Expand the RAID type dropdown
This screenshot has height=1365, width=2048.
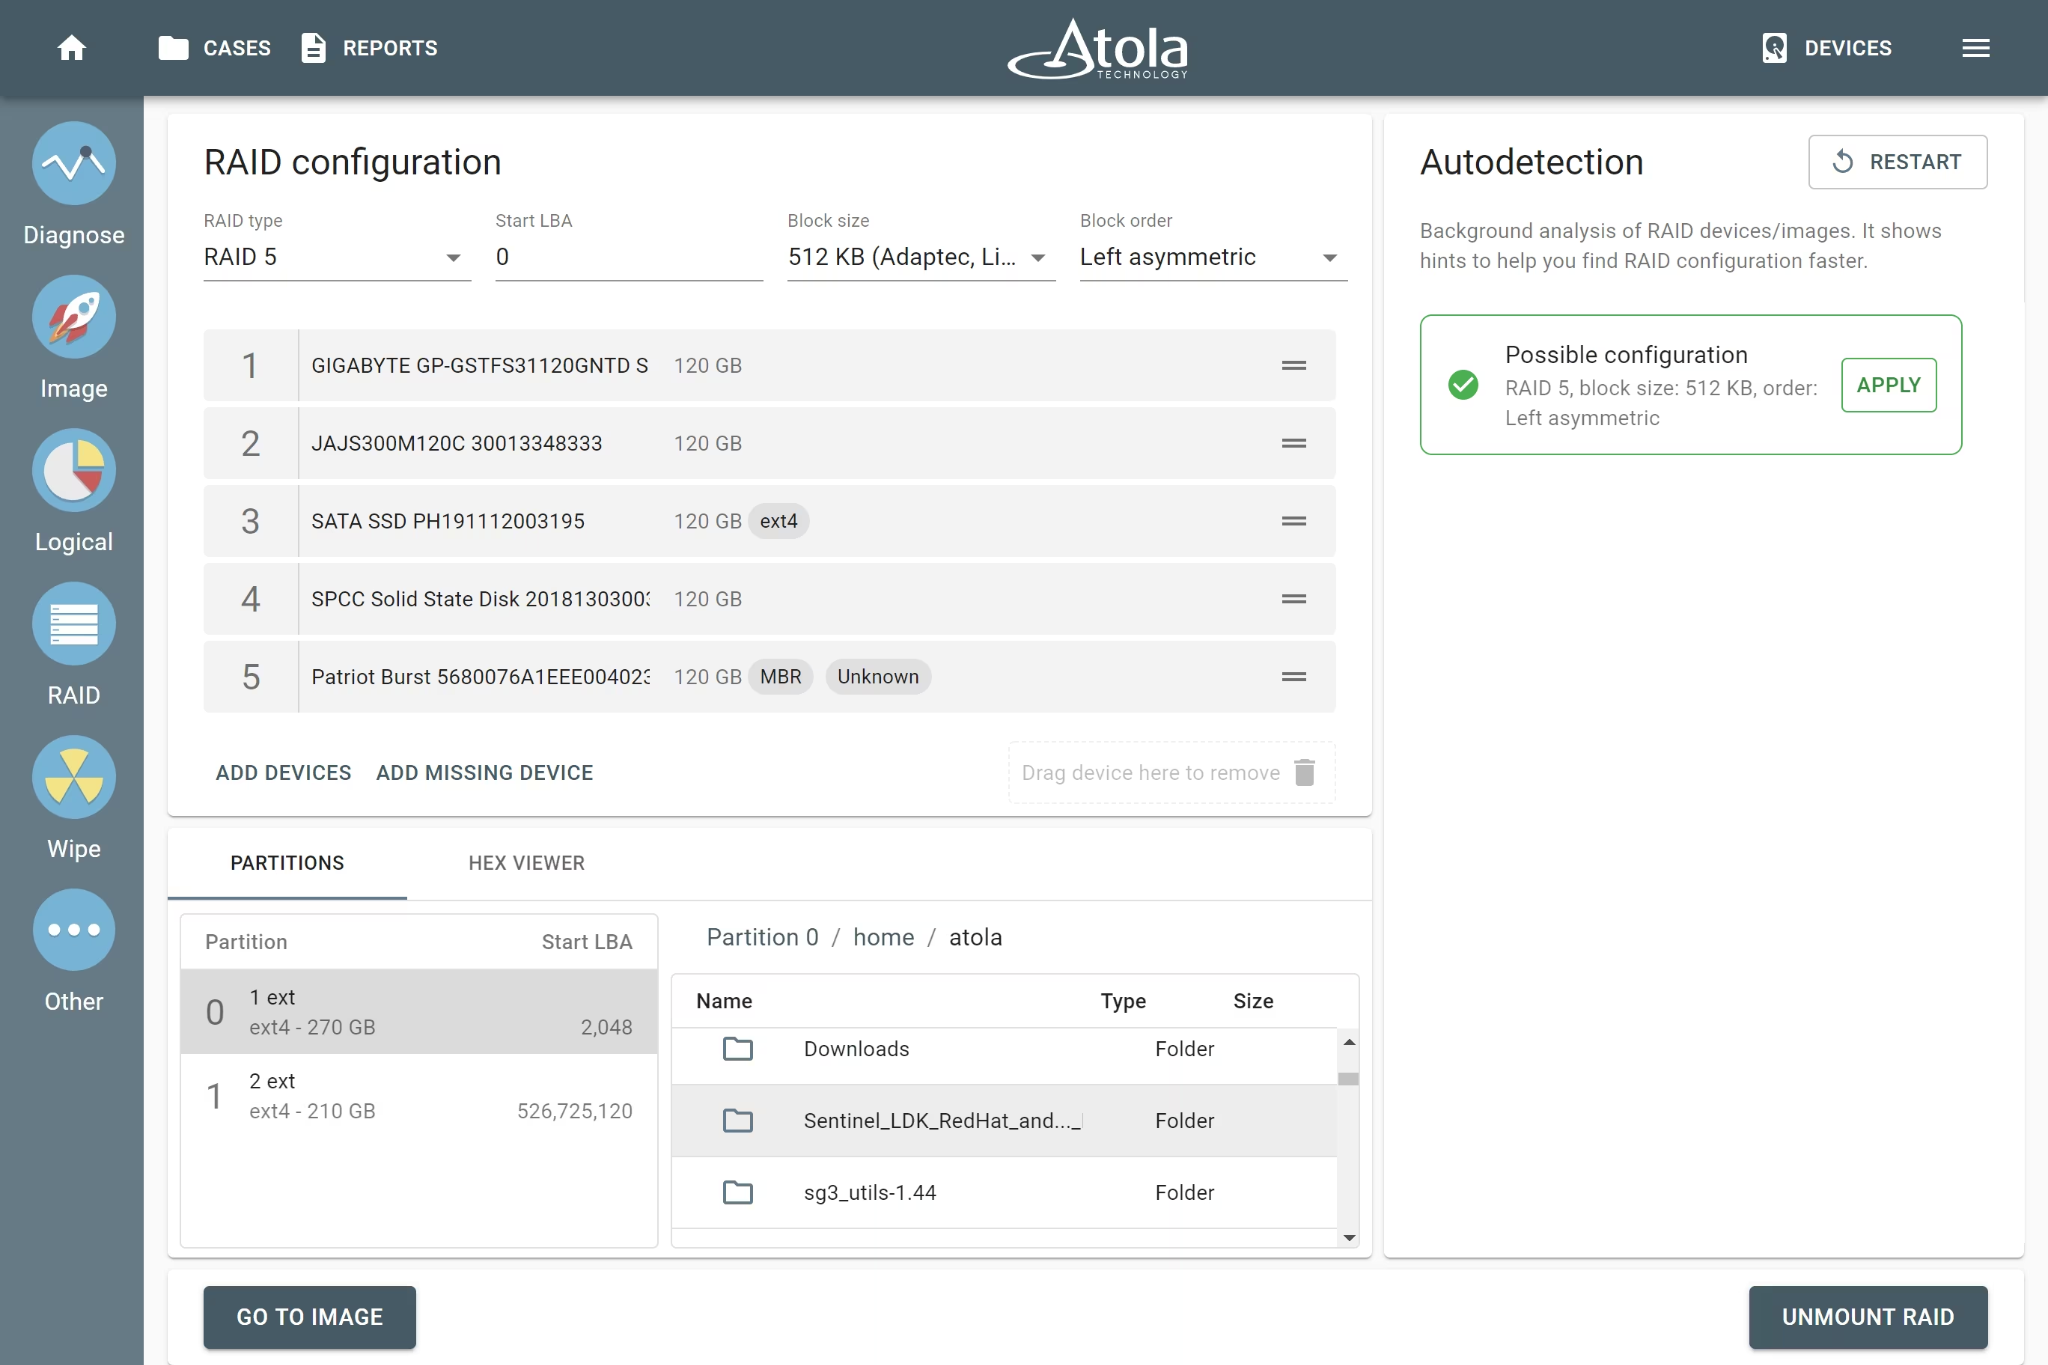(x=337, y=257)
